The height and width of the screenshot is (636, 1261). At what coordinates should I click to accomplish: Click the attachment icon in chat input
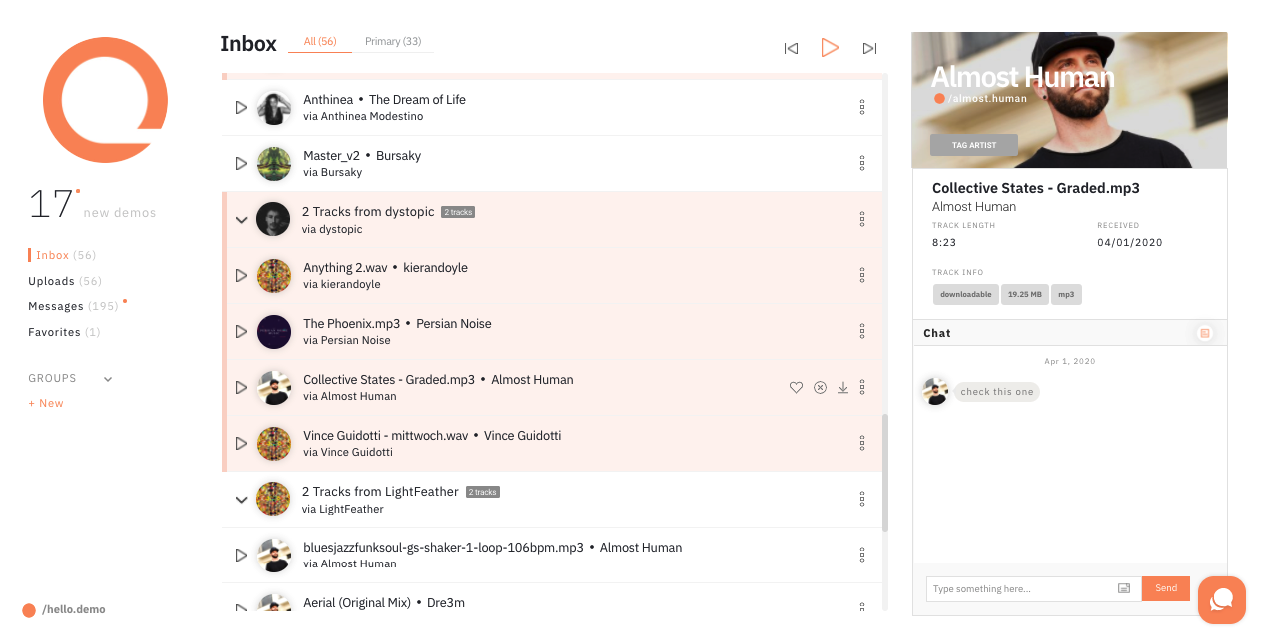click(x=1123, y=588)
